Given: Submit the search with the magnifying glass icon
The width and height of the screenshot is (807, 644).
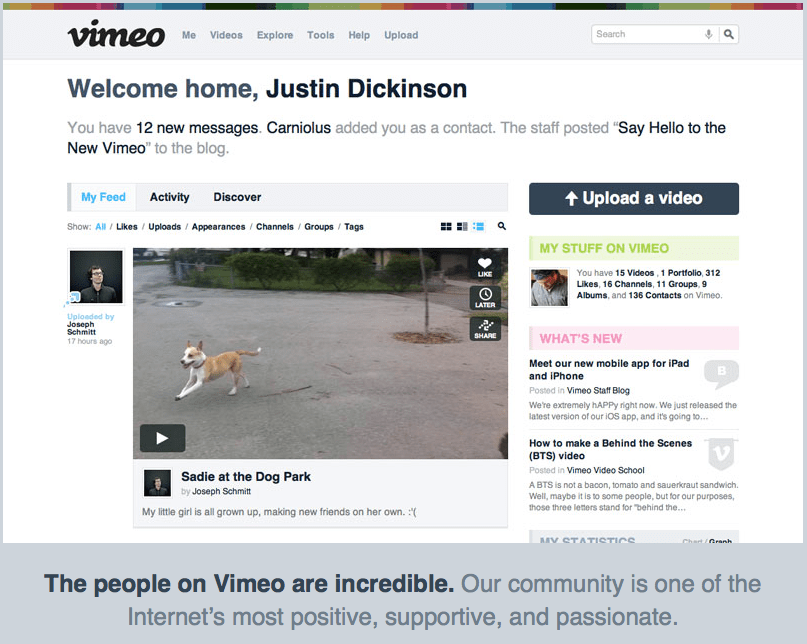Looking at the screenshot, I should pyautogui.click(x=729, y=33).
